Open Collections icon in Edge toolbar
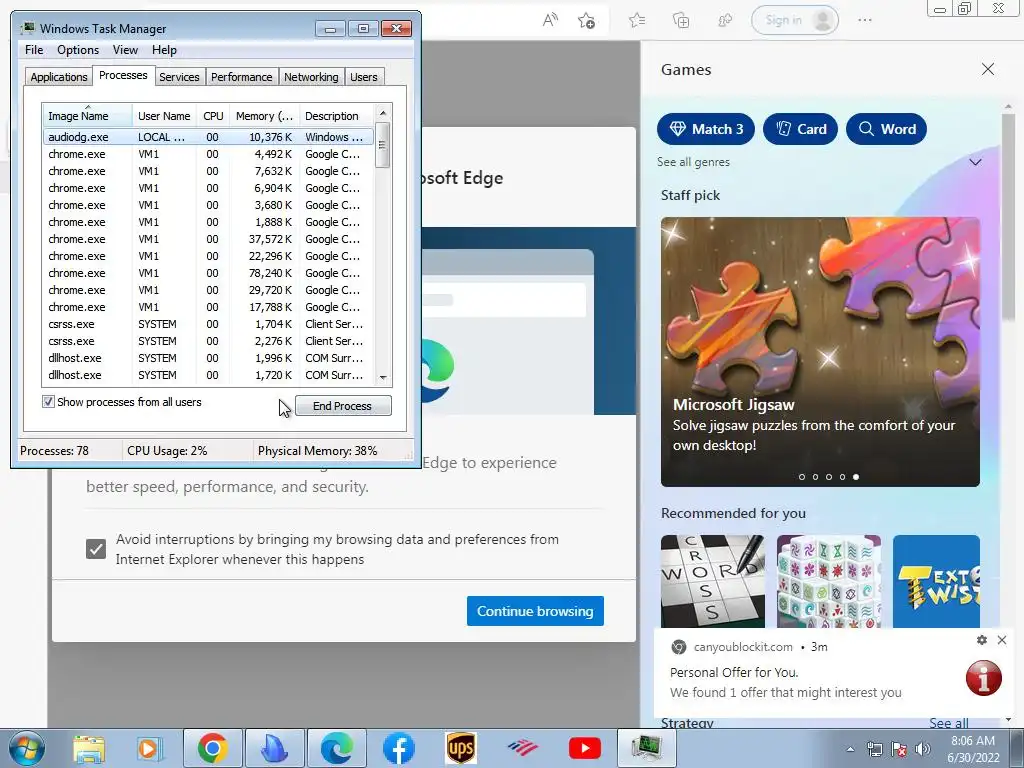The width and height of the screenshot is (1024, 768). tap(680, 20)
